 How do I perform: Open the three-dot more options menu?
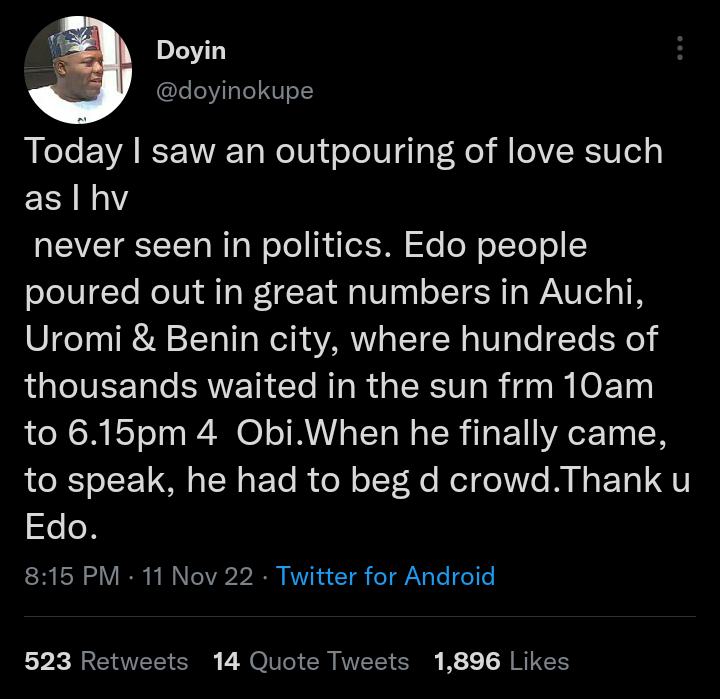(680, 48)
